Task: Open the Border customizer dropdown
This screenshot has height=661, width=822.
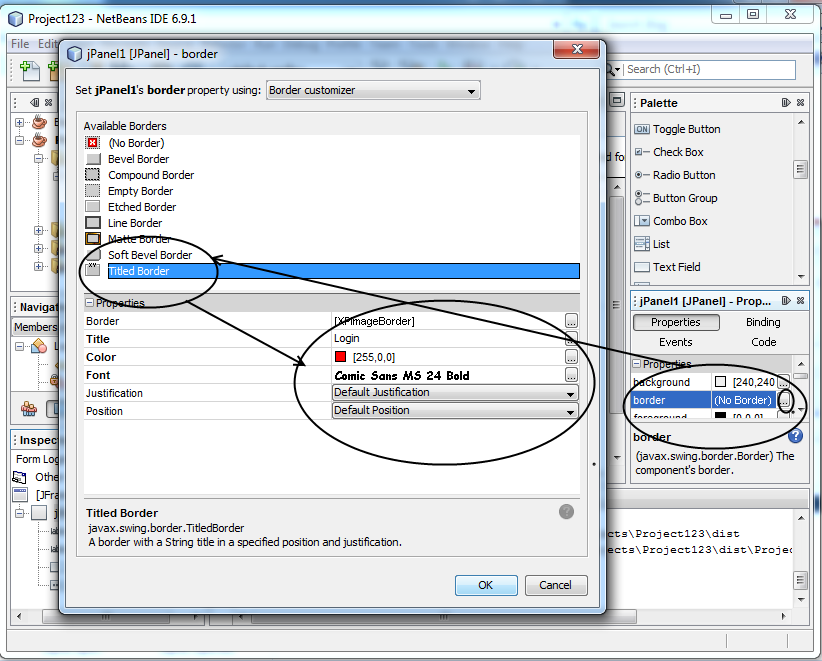Action: coord(373,90)
